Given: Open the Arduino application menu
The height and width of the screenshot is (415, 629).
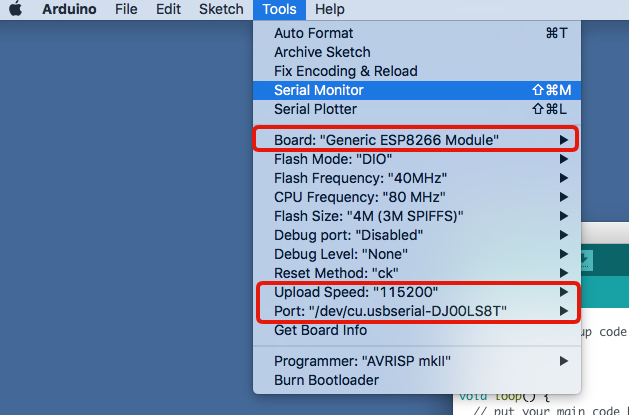Looking at the screenshot, I should [69, 9].
